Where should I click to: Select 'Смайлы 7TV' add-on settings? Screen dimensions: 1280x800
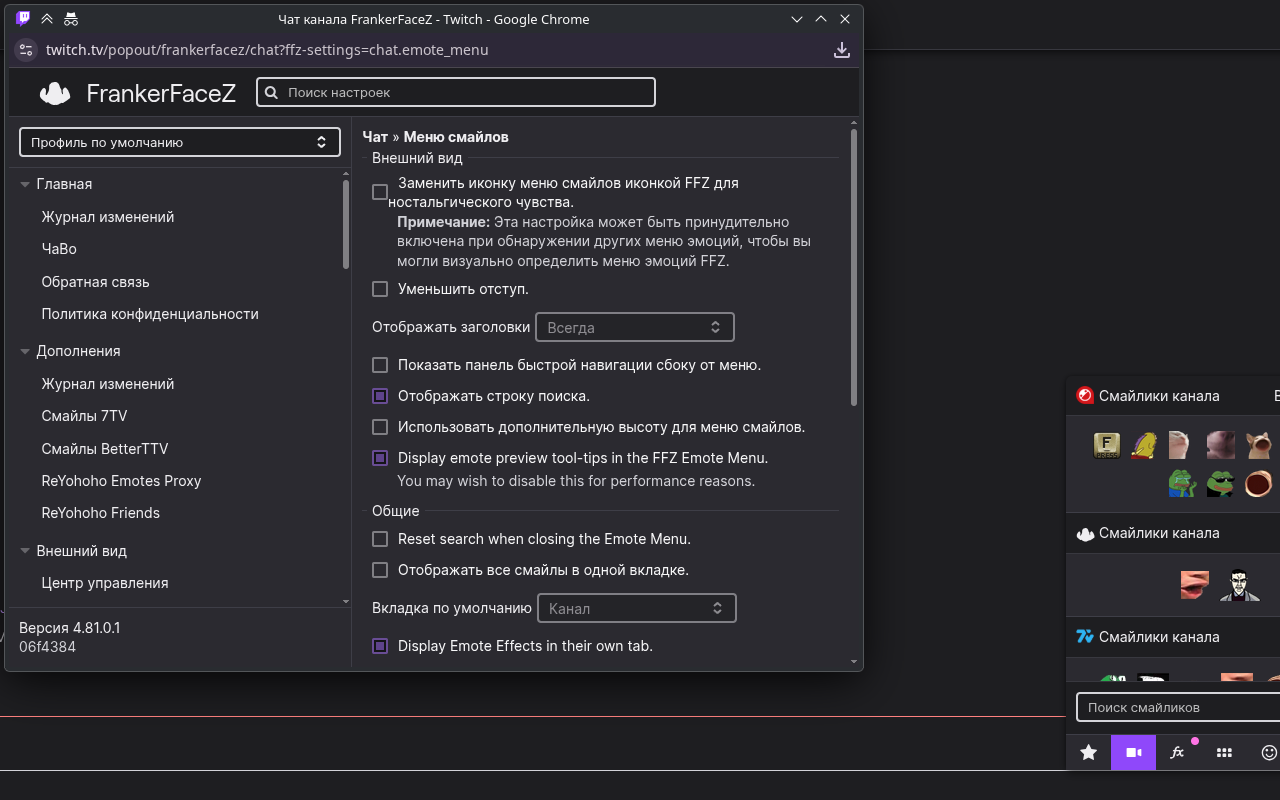click(x=84, y=416)
